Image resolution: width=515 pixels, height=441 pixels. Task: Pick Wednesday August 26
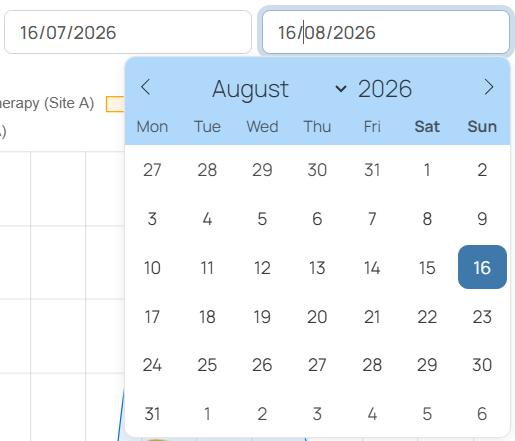click(x=262, y=365)
